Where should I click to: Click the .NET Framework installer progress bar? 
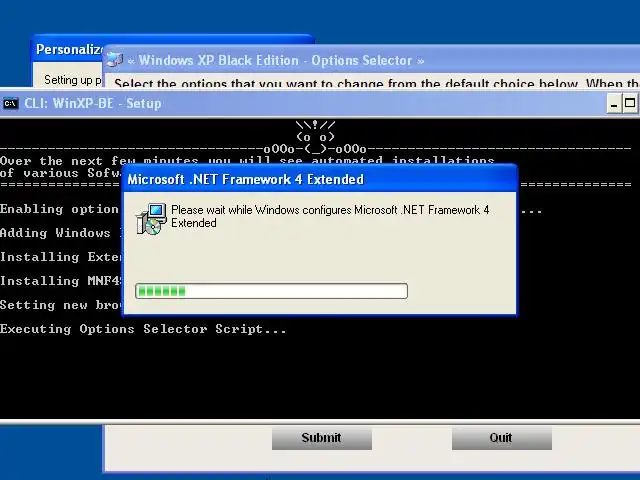271,291
